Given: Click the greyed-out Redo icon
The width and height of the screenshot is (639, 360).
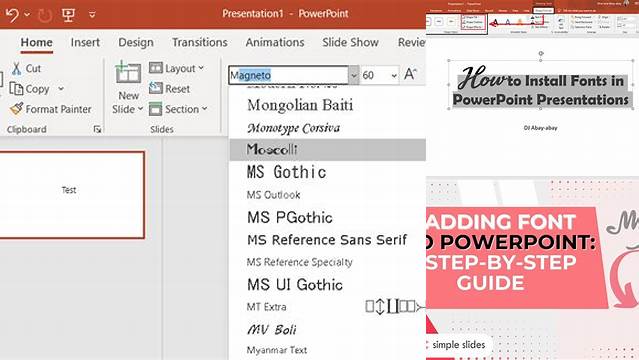Looking at the screenshot, I should pos(45,15).
